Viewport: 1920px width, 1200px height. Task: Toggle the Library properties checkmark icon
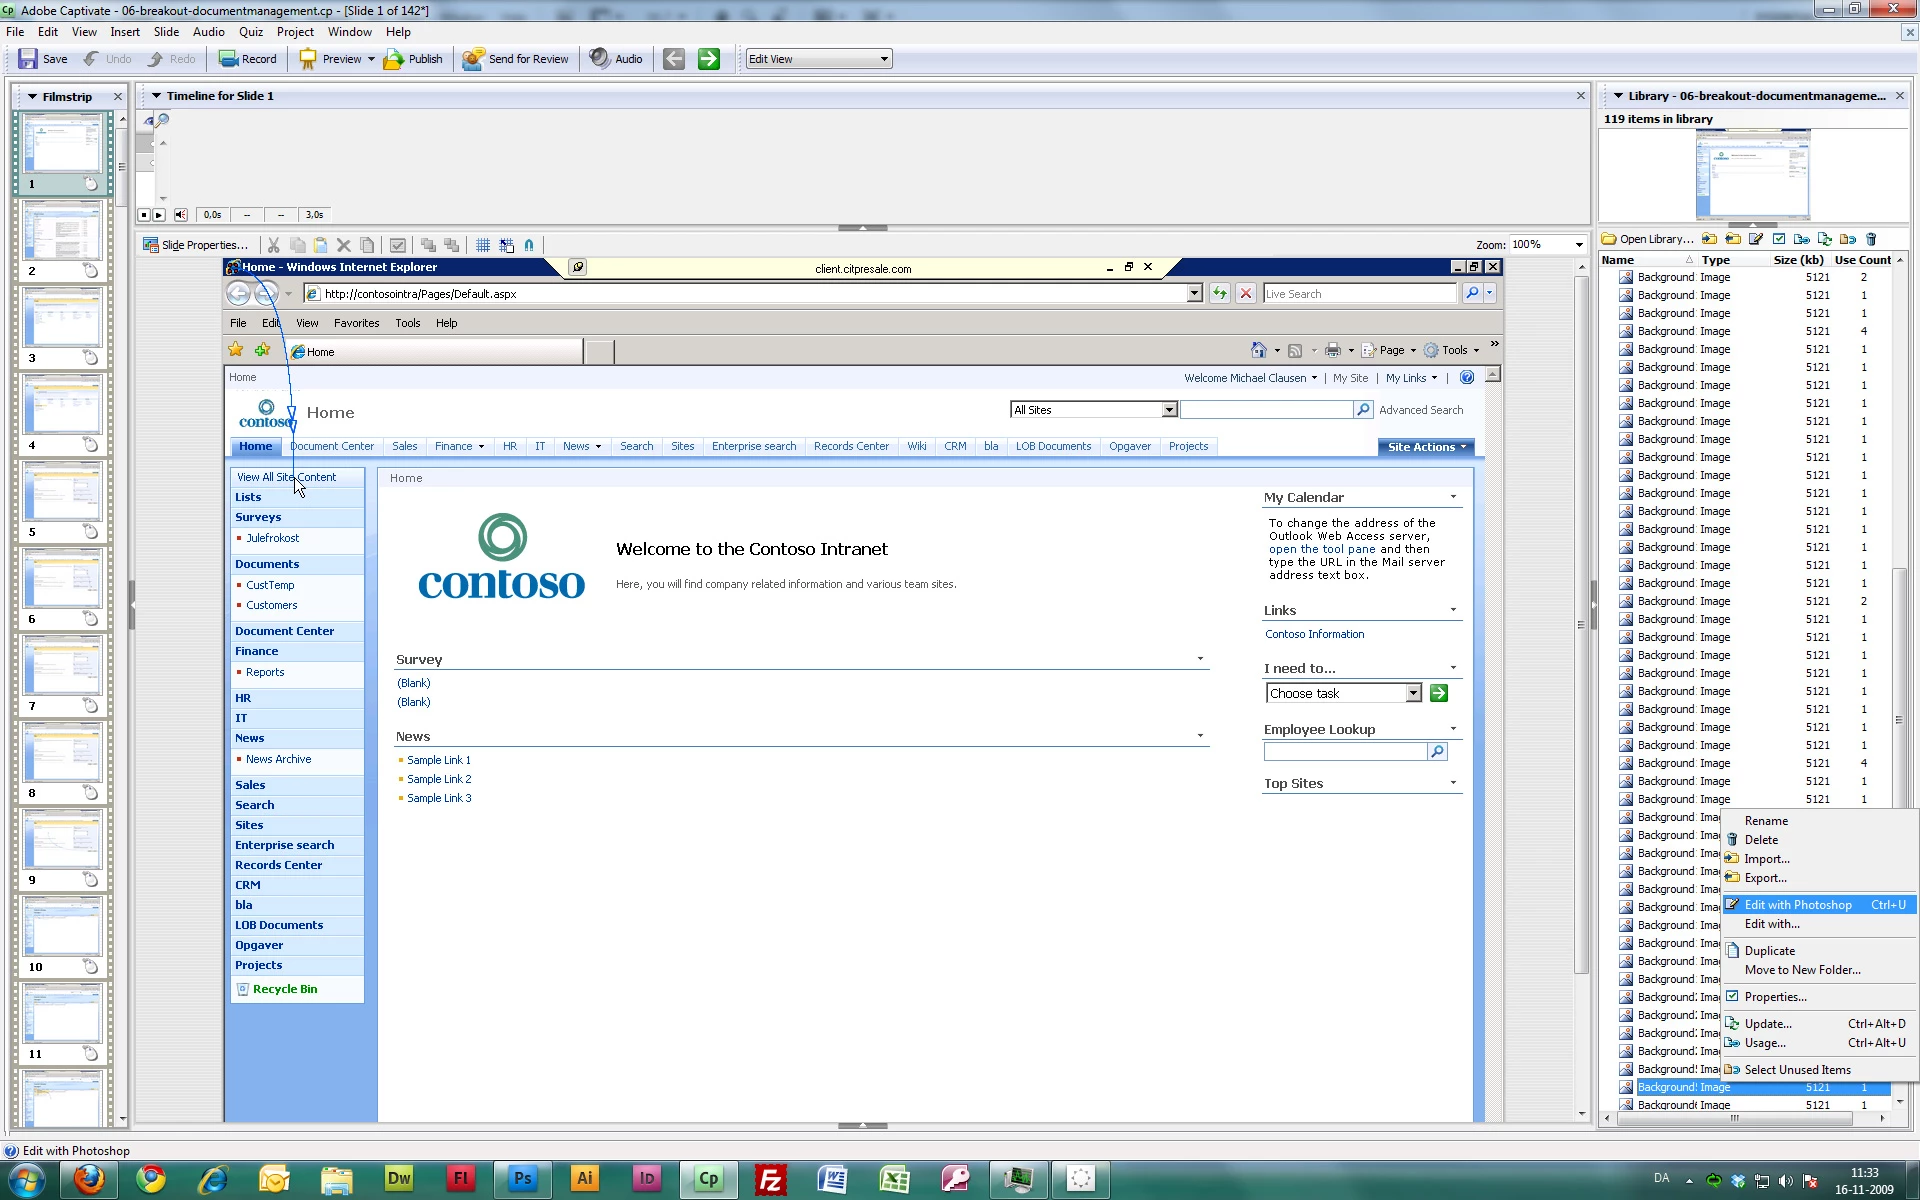point(1779,239)
